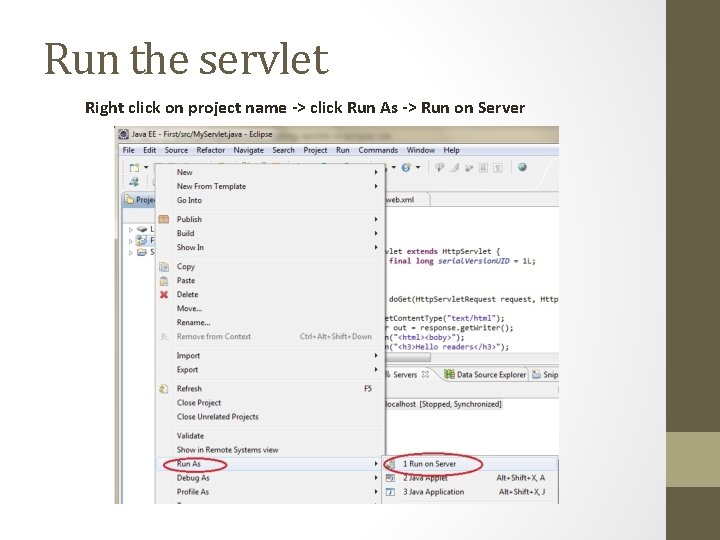Screen dimensions: 720x540
Task: Click the Data Source Explorer tab icon
Action: pyautogui.click(x=449, y=375)
